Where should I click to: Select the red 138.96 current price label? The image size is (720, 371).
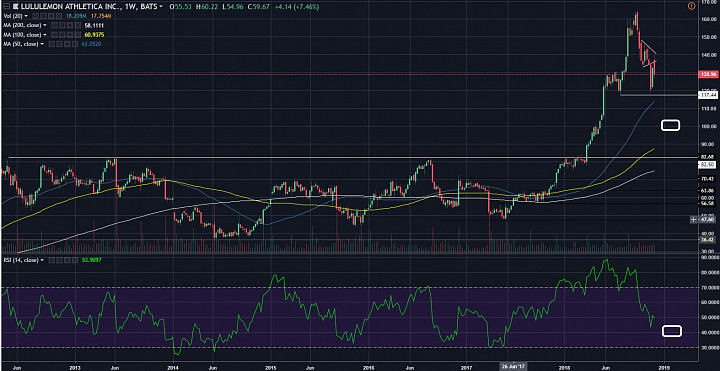tap(708, 73)
